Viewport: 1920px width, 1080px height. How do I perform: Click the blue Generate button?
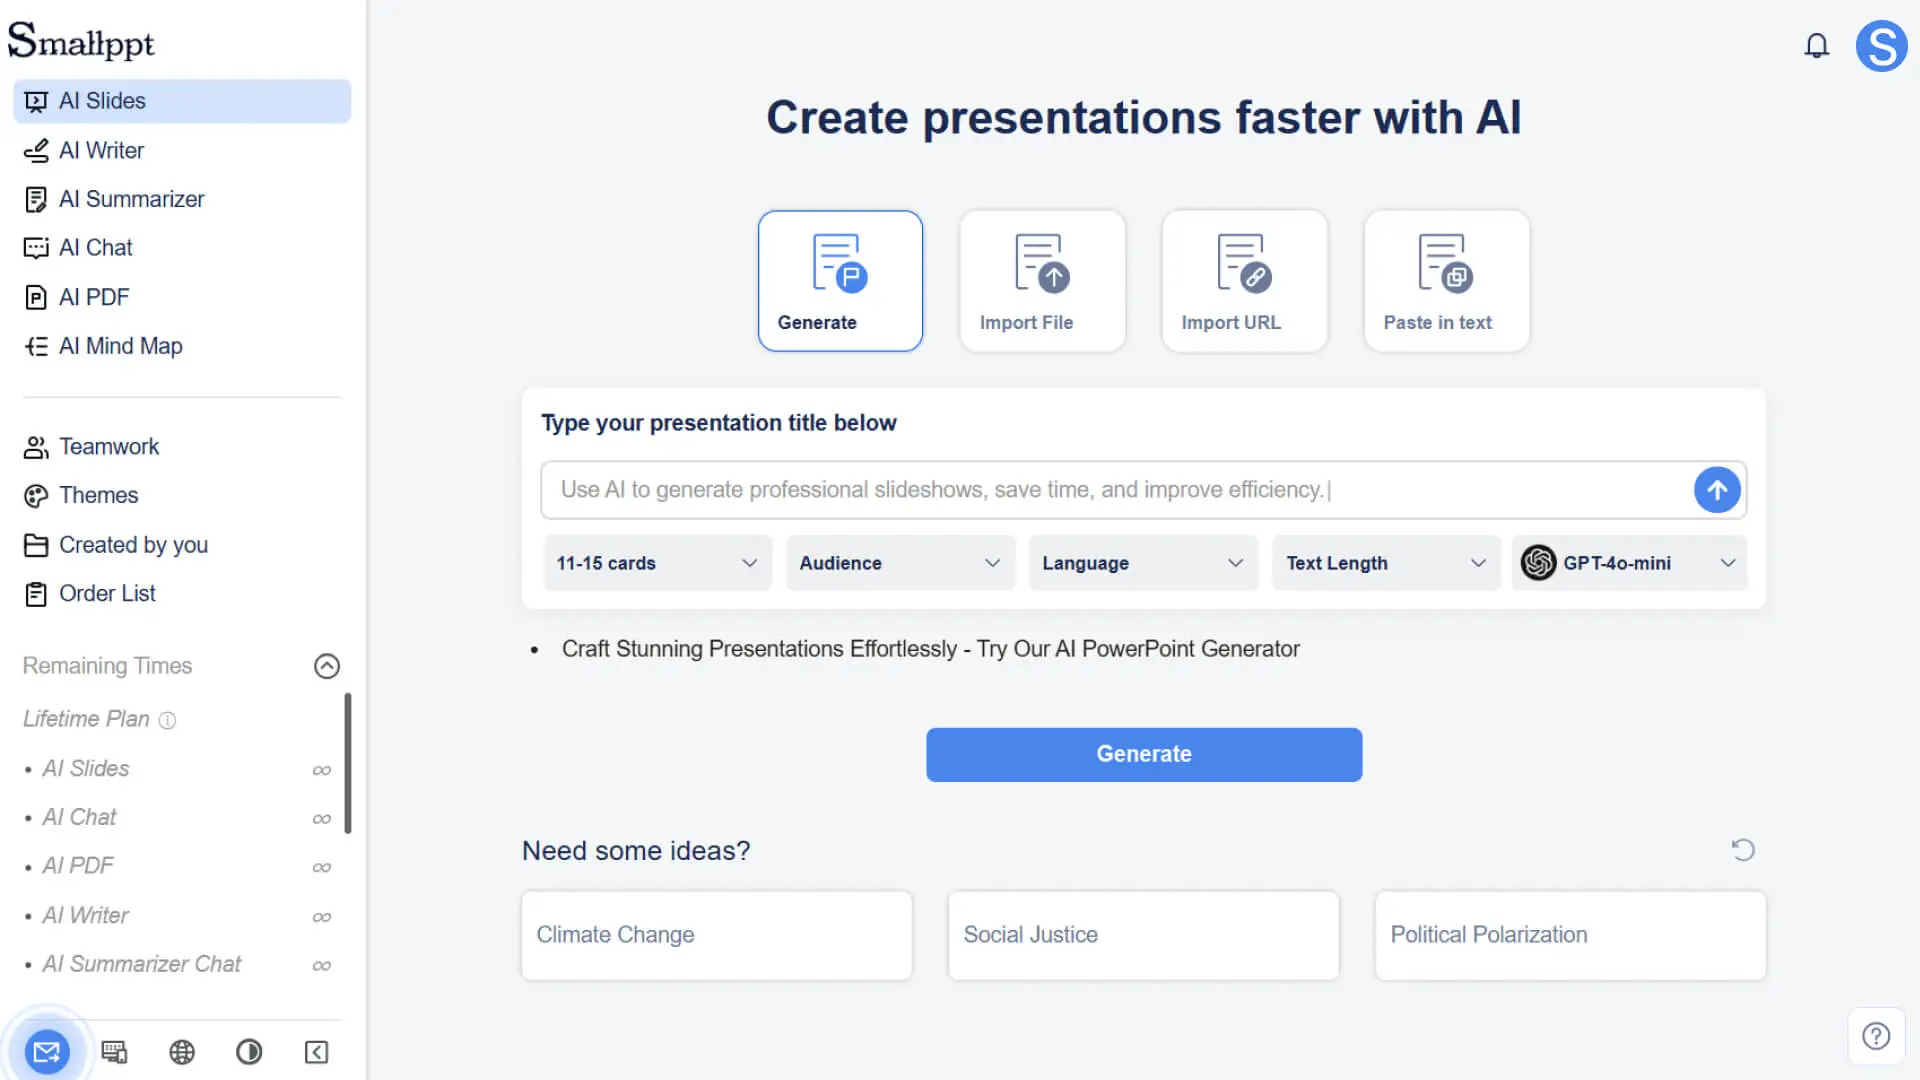[x=1144, y=754]
